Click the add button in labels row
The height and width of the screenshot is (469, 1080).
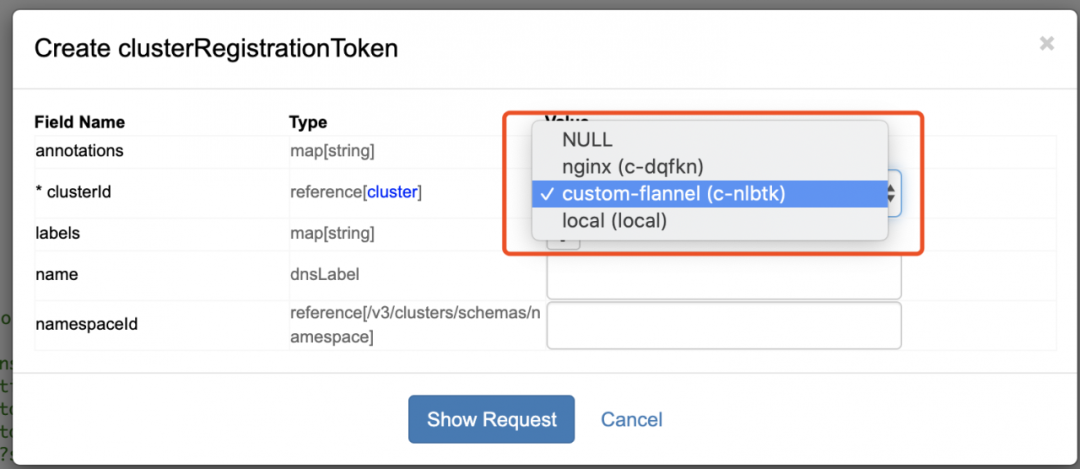[x=564, y=238]
